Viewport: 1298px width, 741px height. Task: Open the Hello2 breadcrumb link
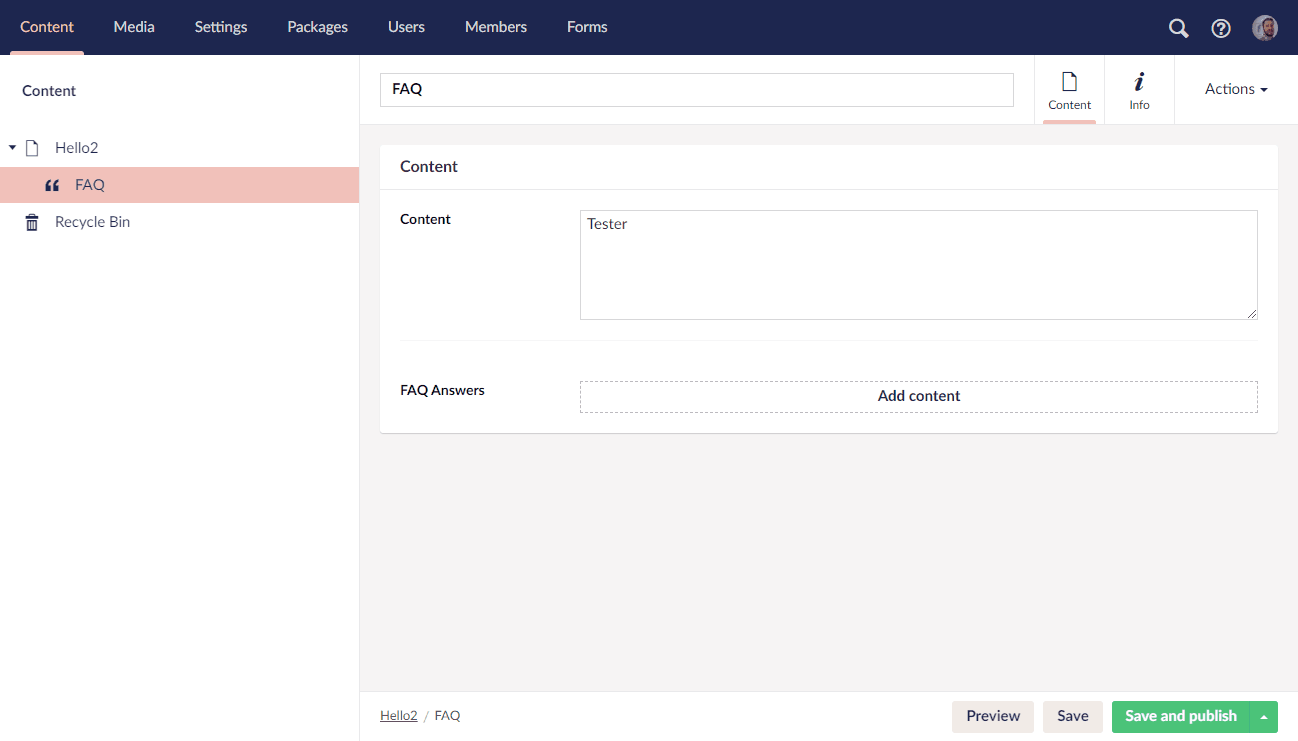pyautogui.click(x=398, y=715)
